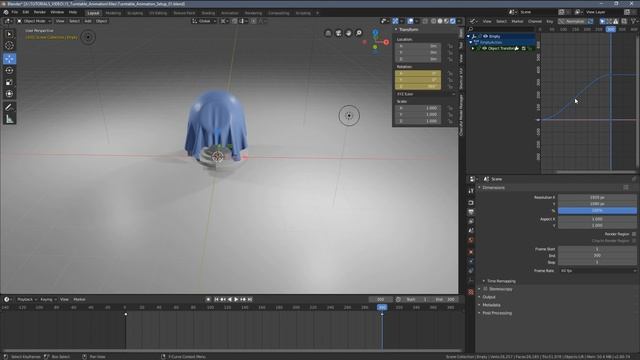The width and height of the screenshot is (640, 360).
Task: Enable rendered viewport shading mode
Action: [453, 21]
